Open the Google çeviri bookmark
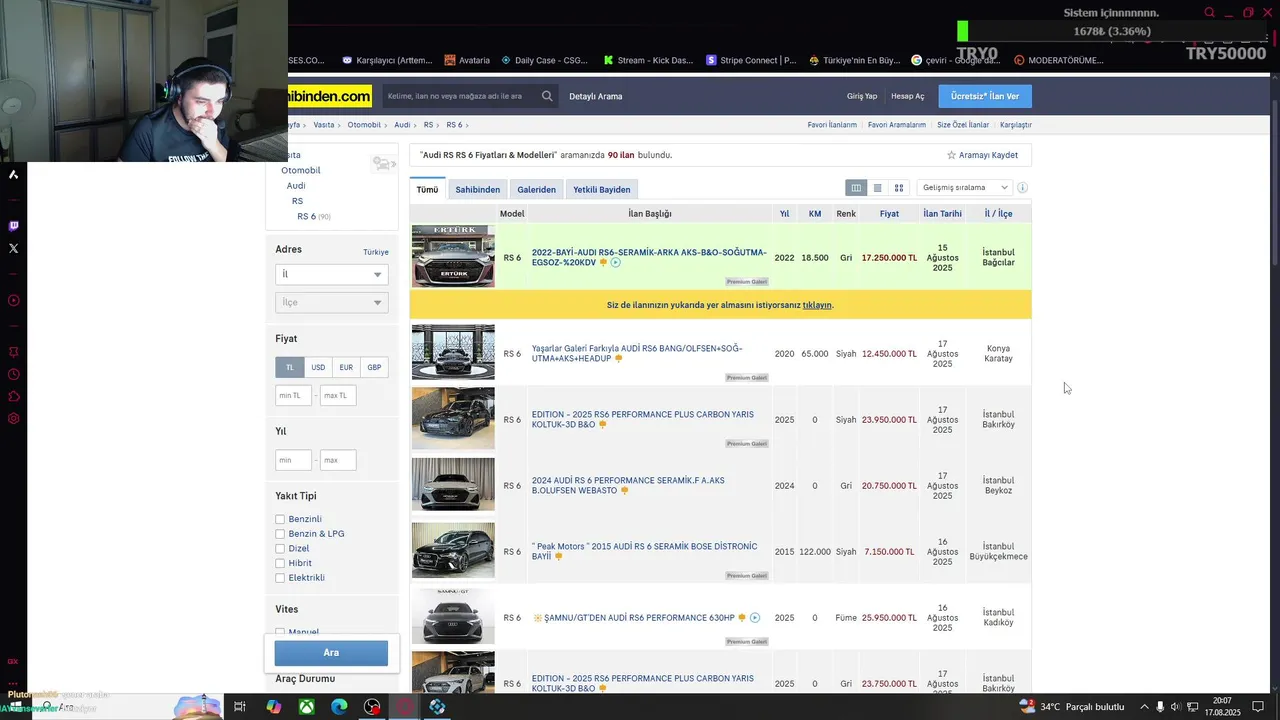Screen dimensions: 1280x720 click(x=955, y=60)
